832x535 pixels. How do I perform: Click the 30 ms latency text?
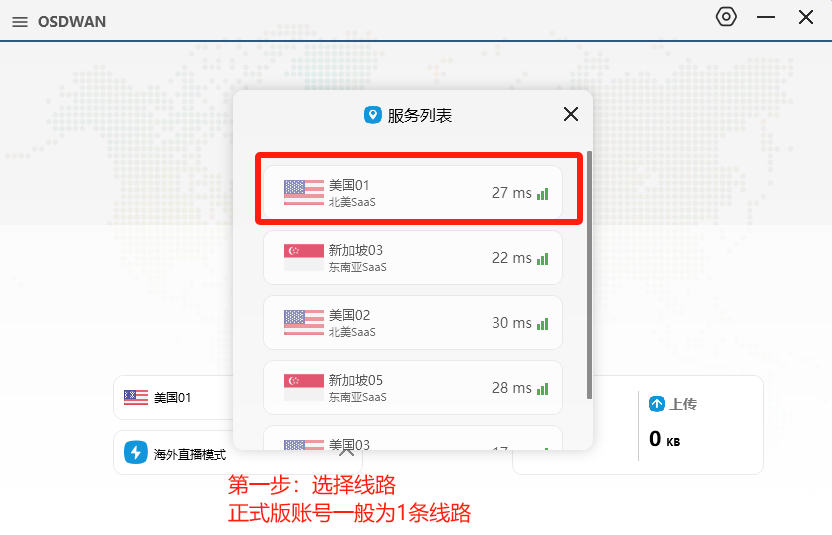[x=512, y=323]
